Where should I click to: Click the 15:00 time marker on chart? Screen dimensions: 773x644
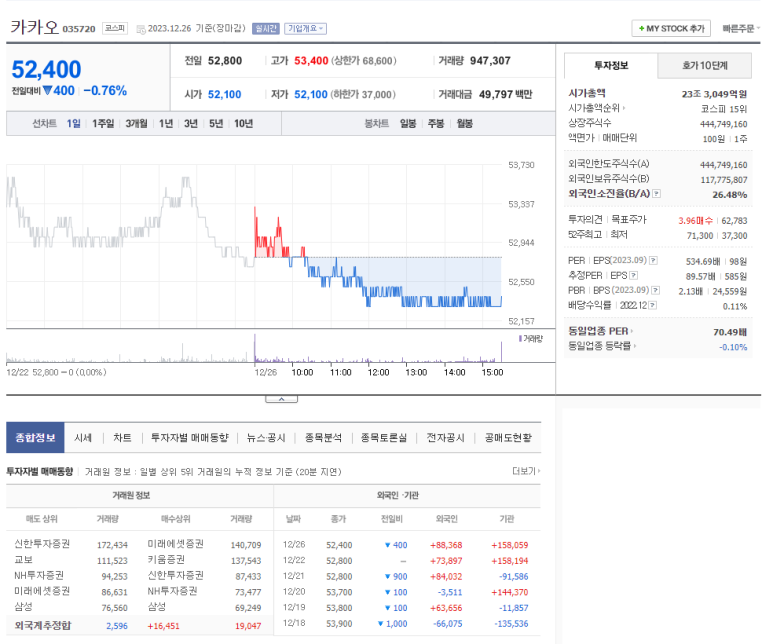492,372
